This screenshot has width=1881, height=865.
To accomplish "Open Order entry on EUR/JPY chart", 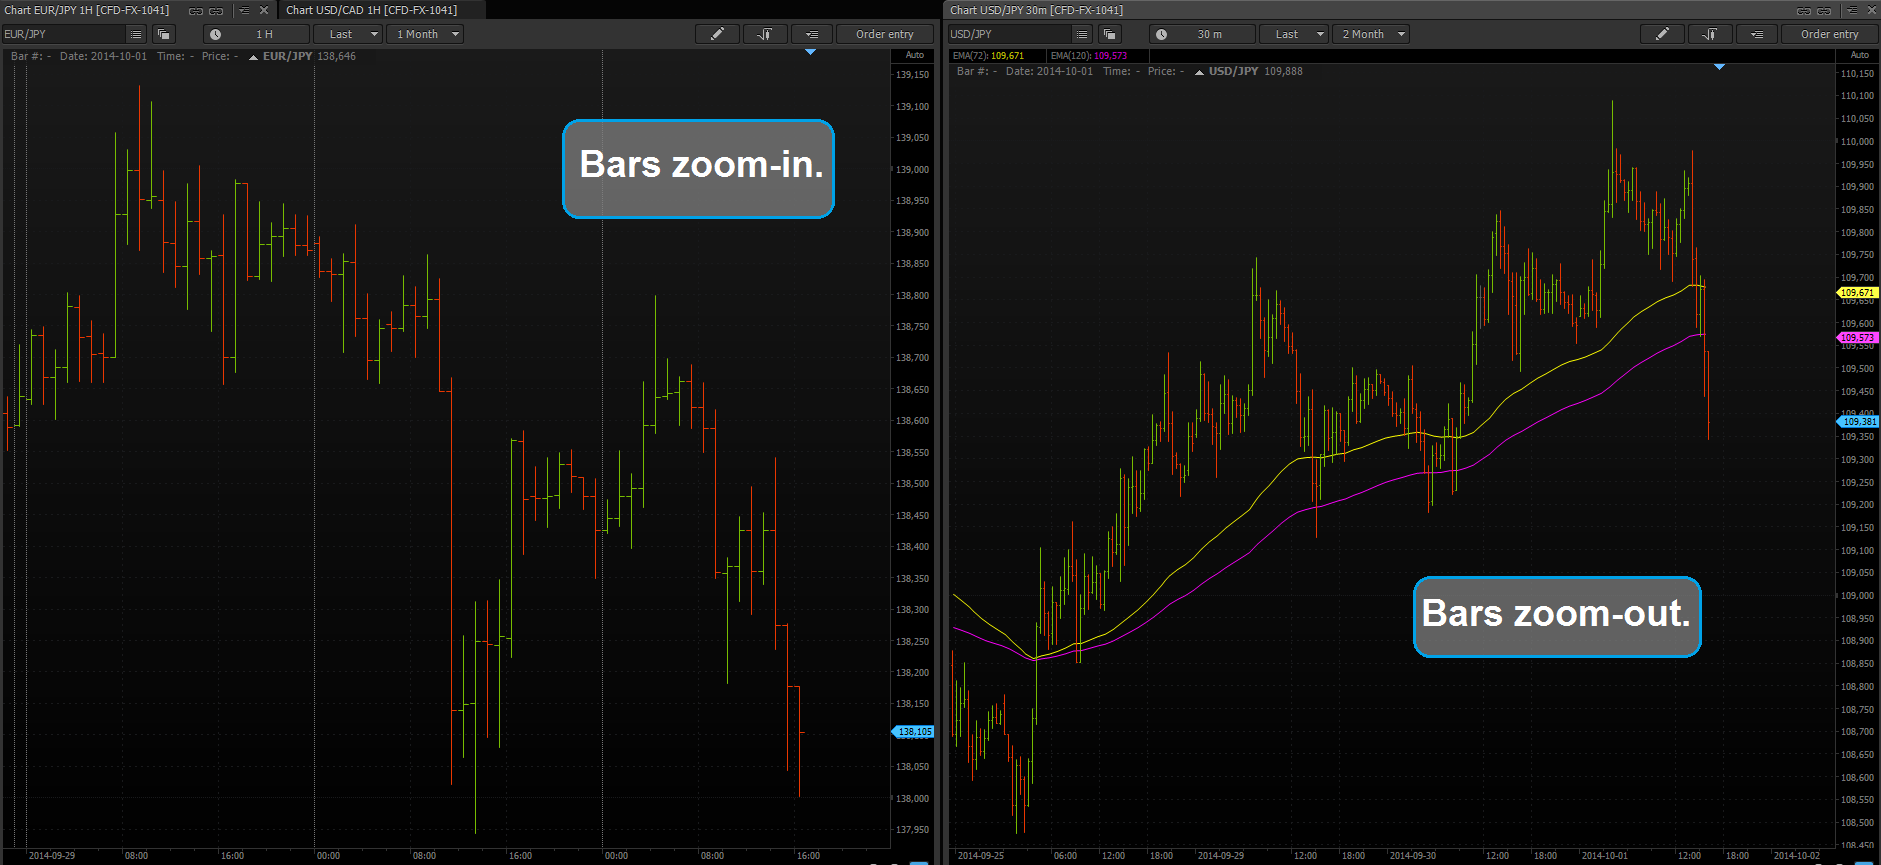I will click(x=884, y=34).
